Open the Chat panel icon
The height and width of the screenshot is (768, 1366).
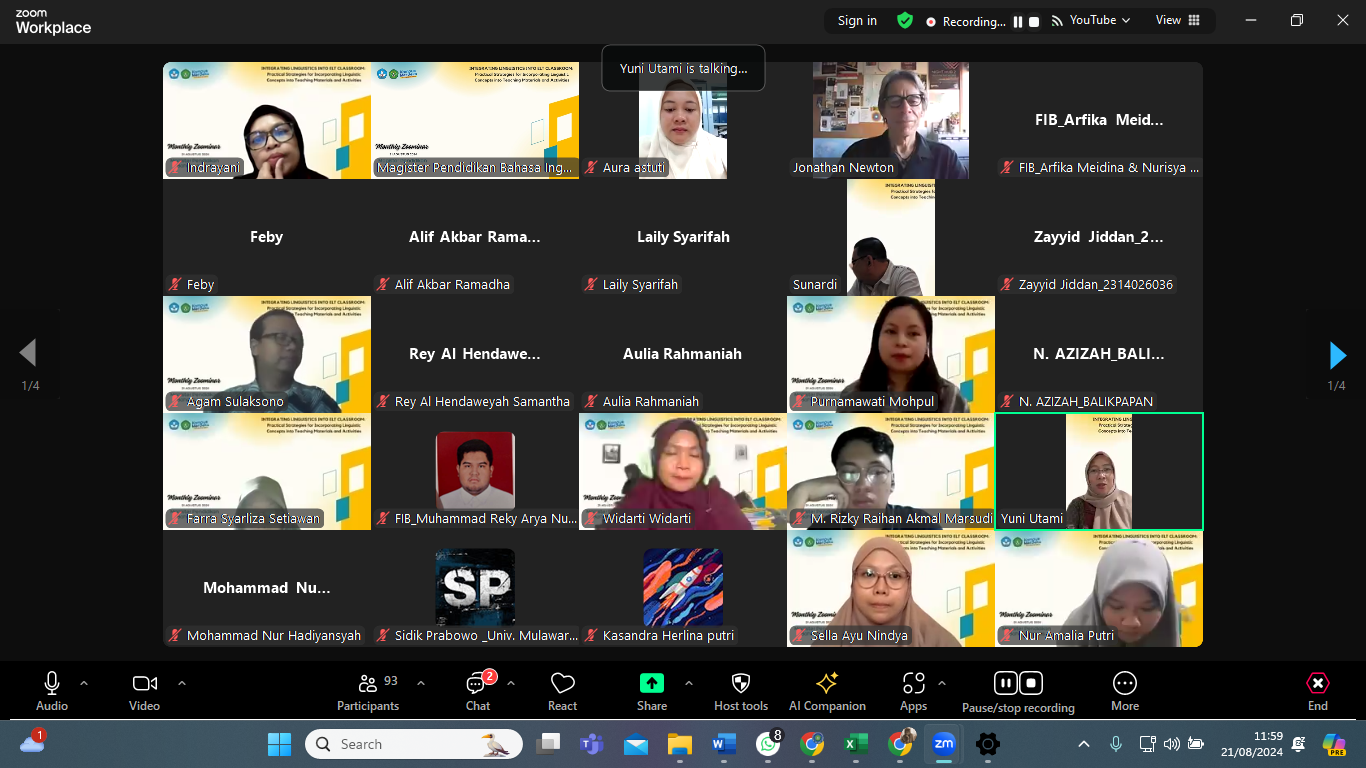pos(477,691)
